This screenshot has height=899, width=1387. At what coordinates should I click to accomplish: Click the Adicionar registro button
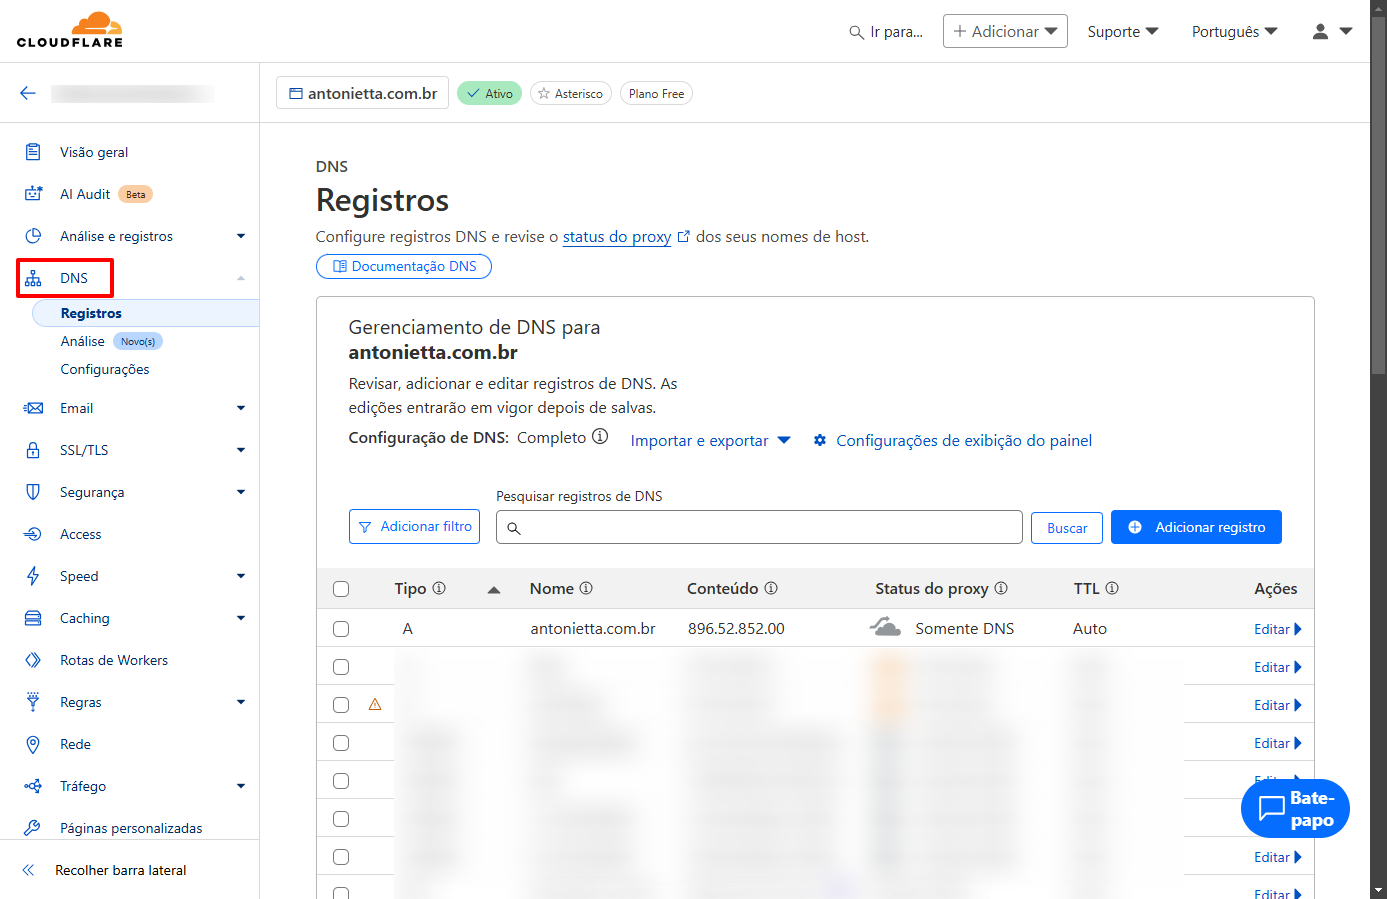click(x=1196, y=527)
